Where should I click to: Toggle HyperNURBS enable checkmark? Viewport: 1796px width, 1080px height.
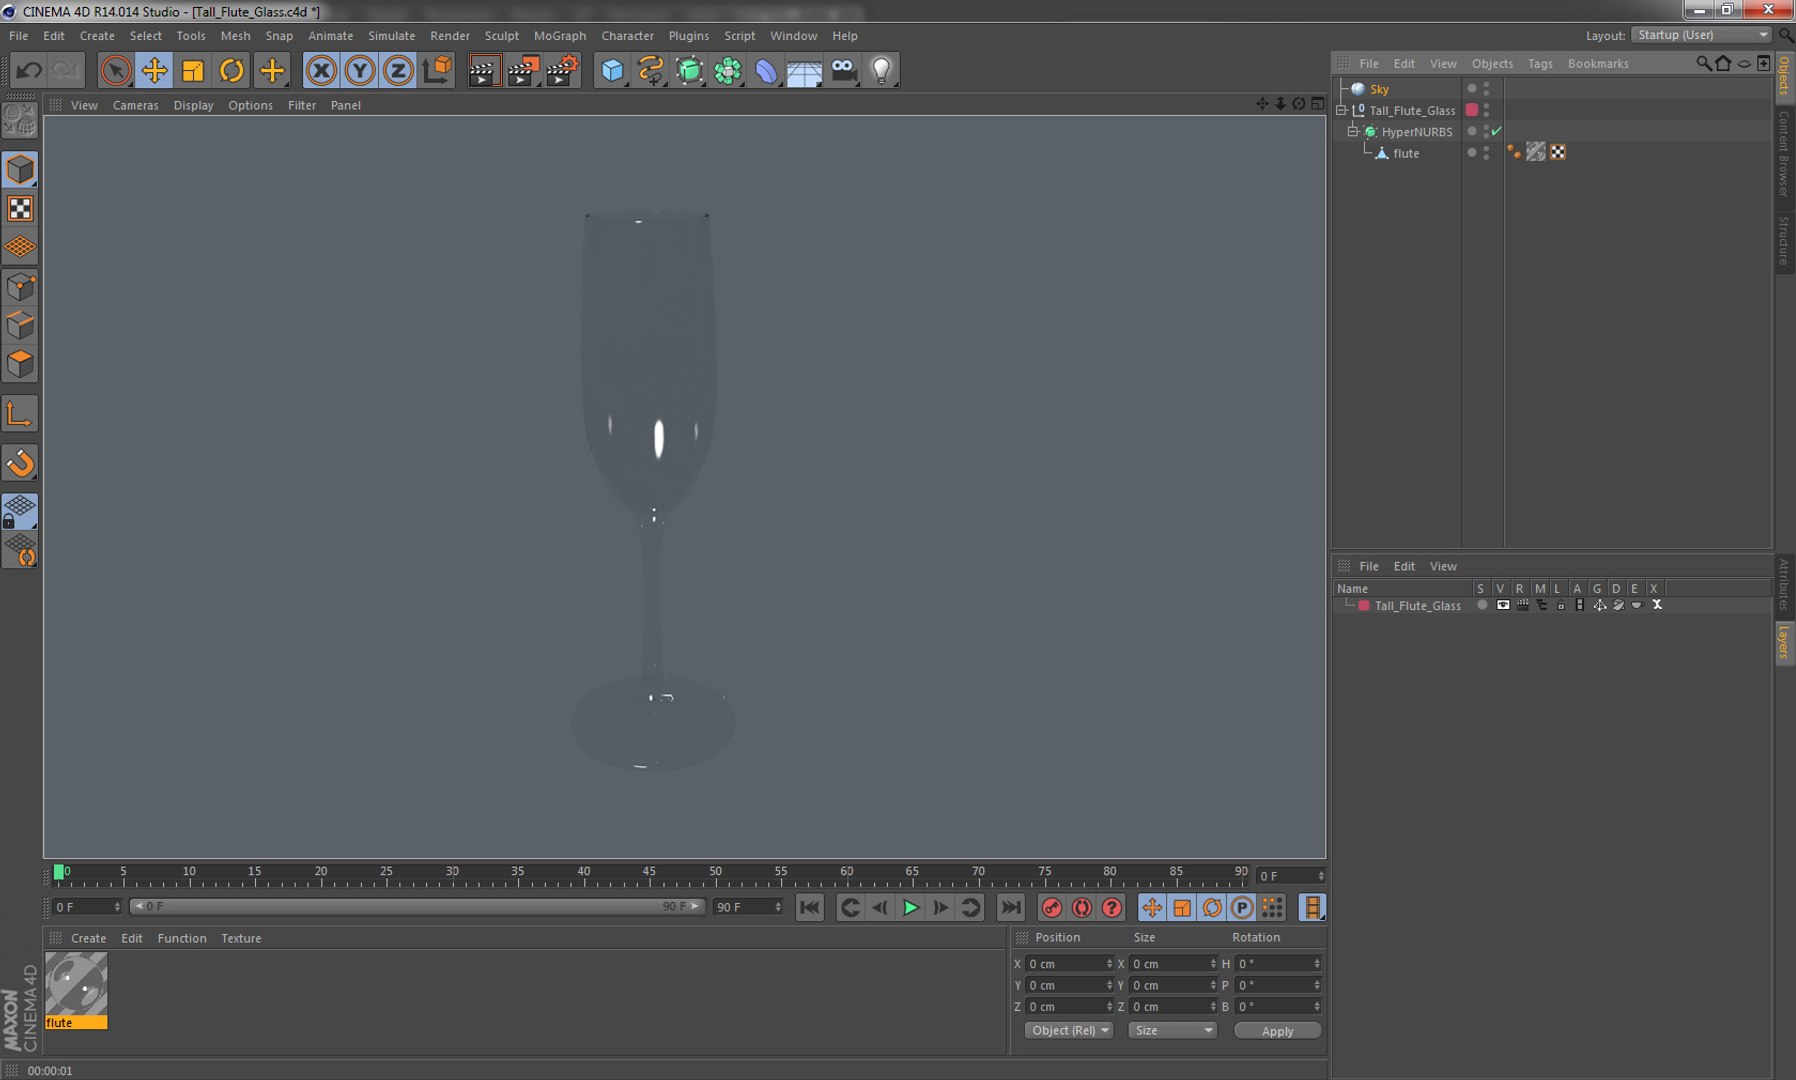pos(1496,131)
